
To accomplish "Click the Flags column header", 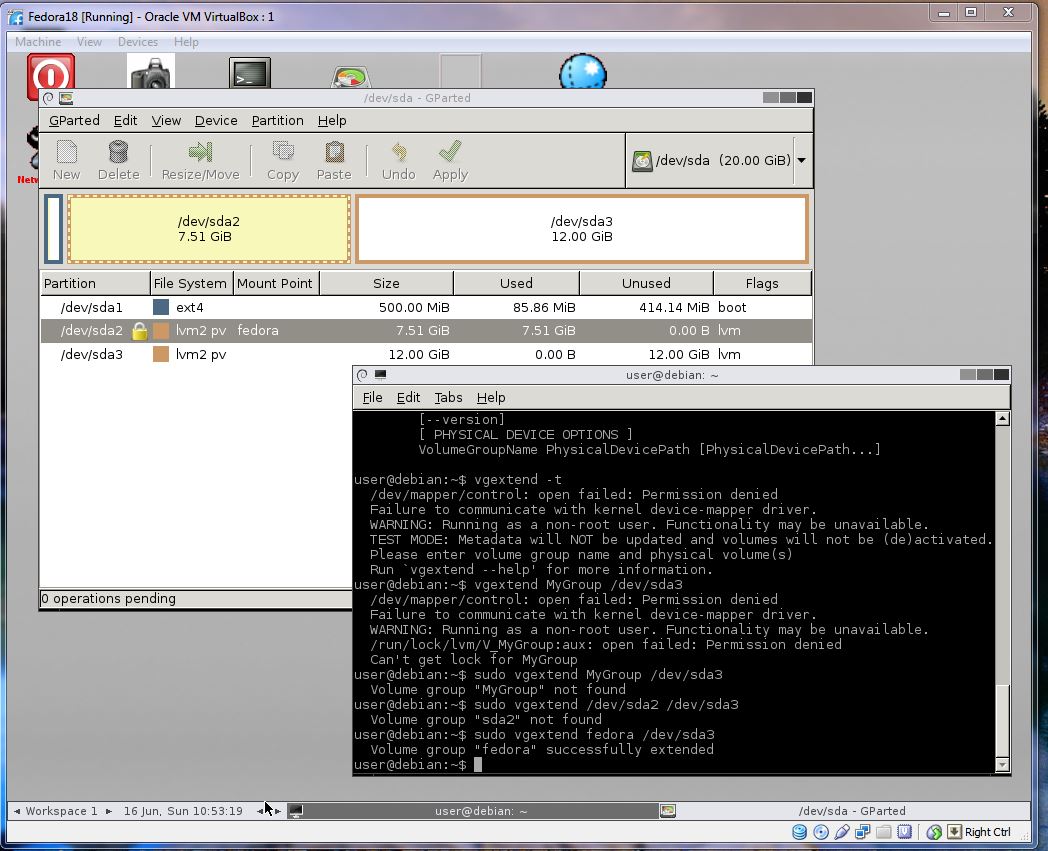I will click(762, 283).
